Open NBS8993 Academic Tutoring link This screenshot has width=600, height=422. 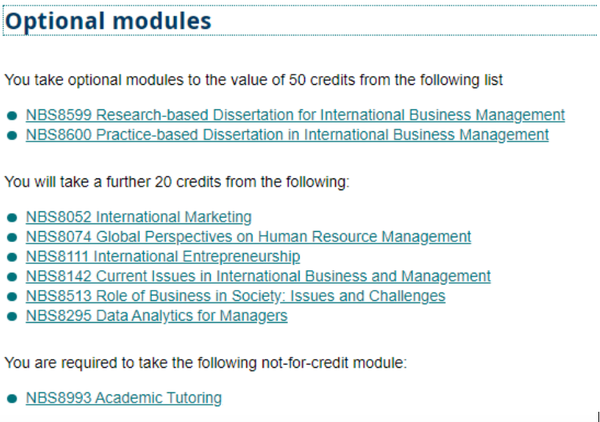(x=124, y=398)
